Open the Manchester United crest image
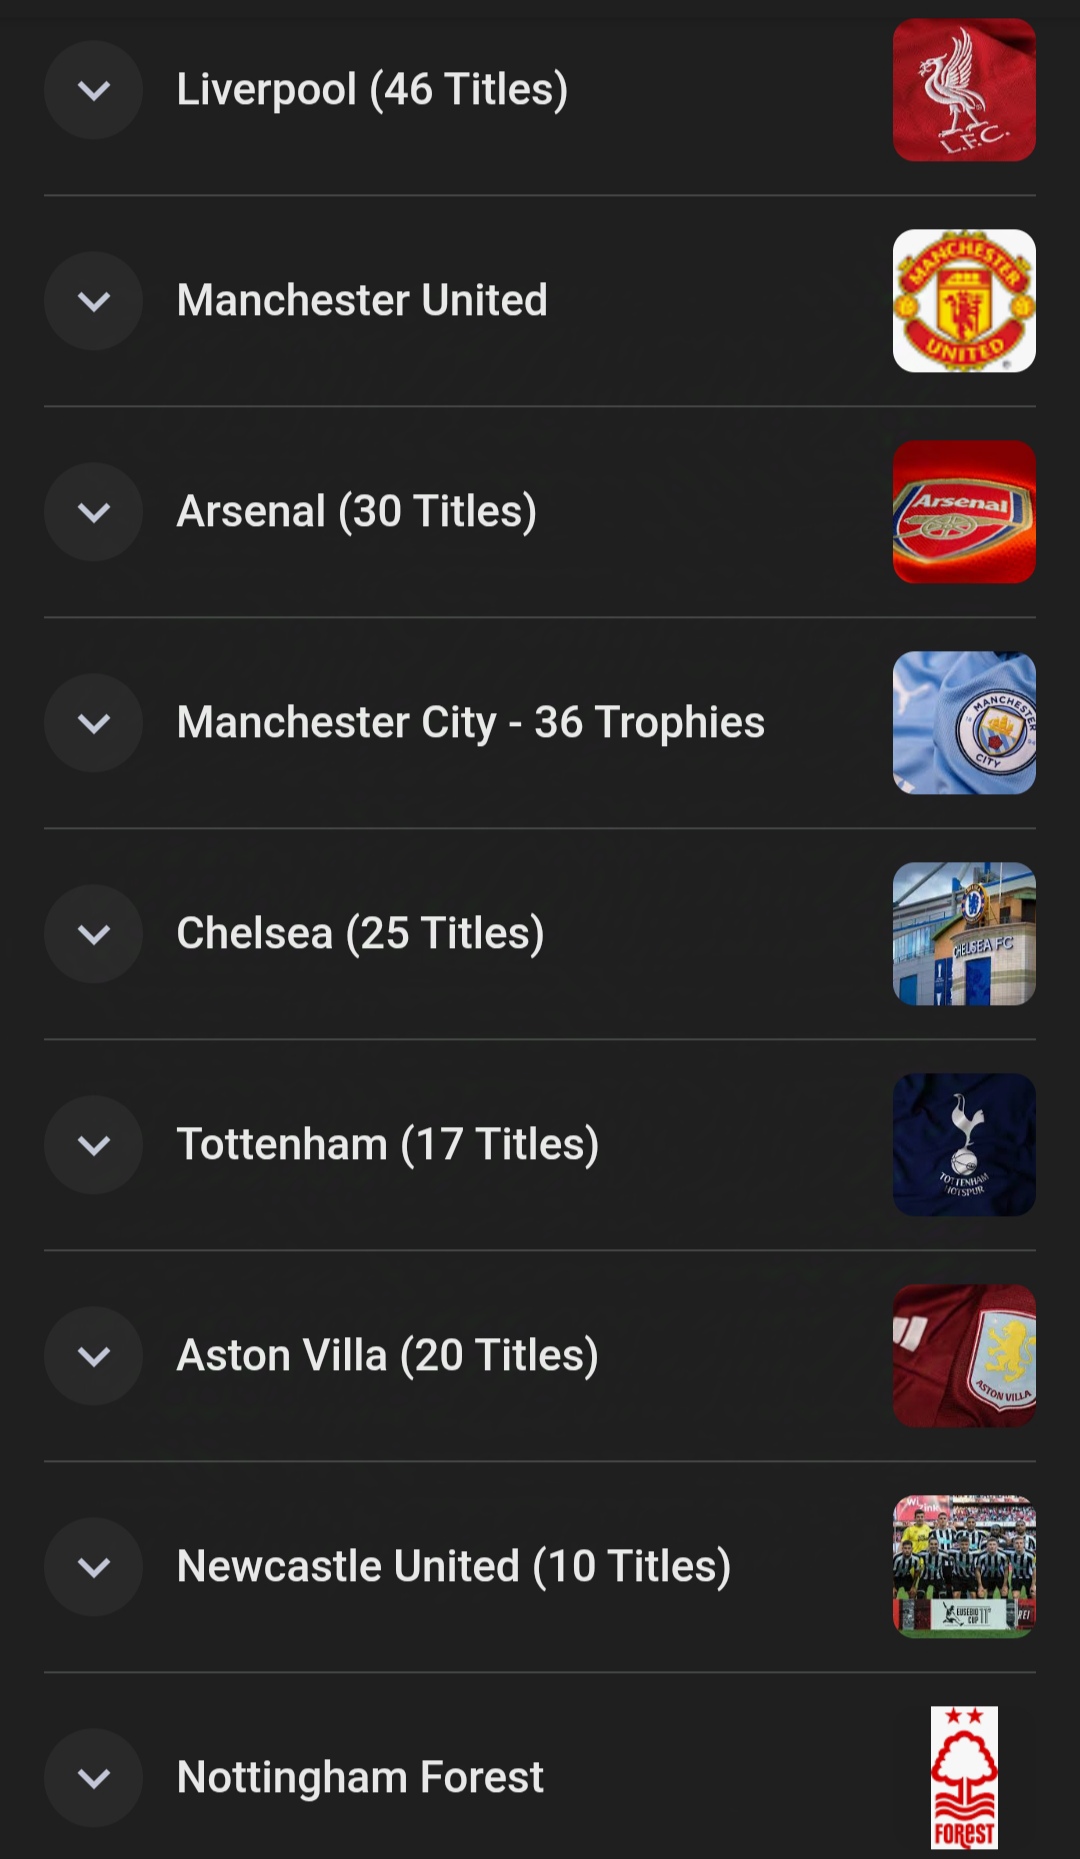Viewport: 1080px width, 1859px height. click(964, 301)
